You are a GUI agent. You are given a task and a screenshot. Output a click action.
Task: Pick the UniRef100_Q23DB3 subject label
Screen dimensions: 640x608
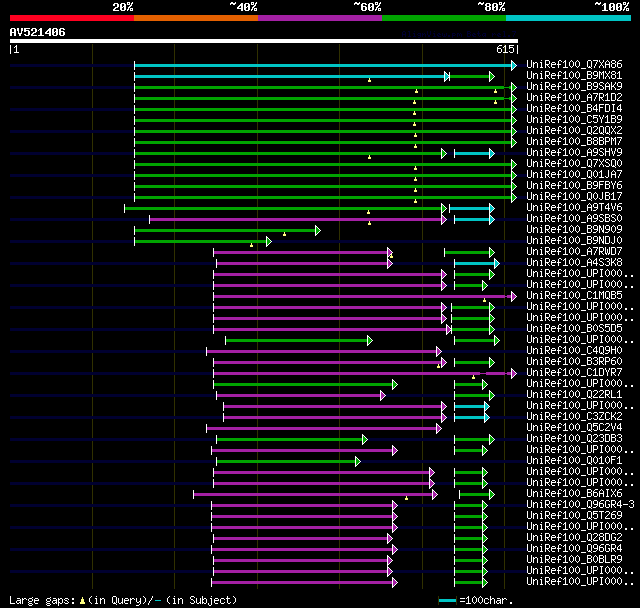coord(574,439)
